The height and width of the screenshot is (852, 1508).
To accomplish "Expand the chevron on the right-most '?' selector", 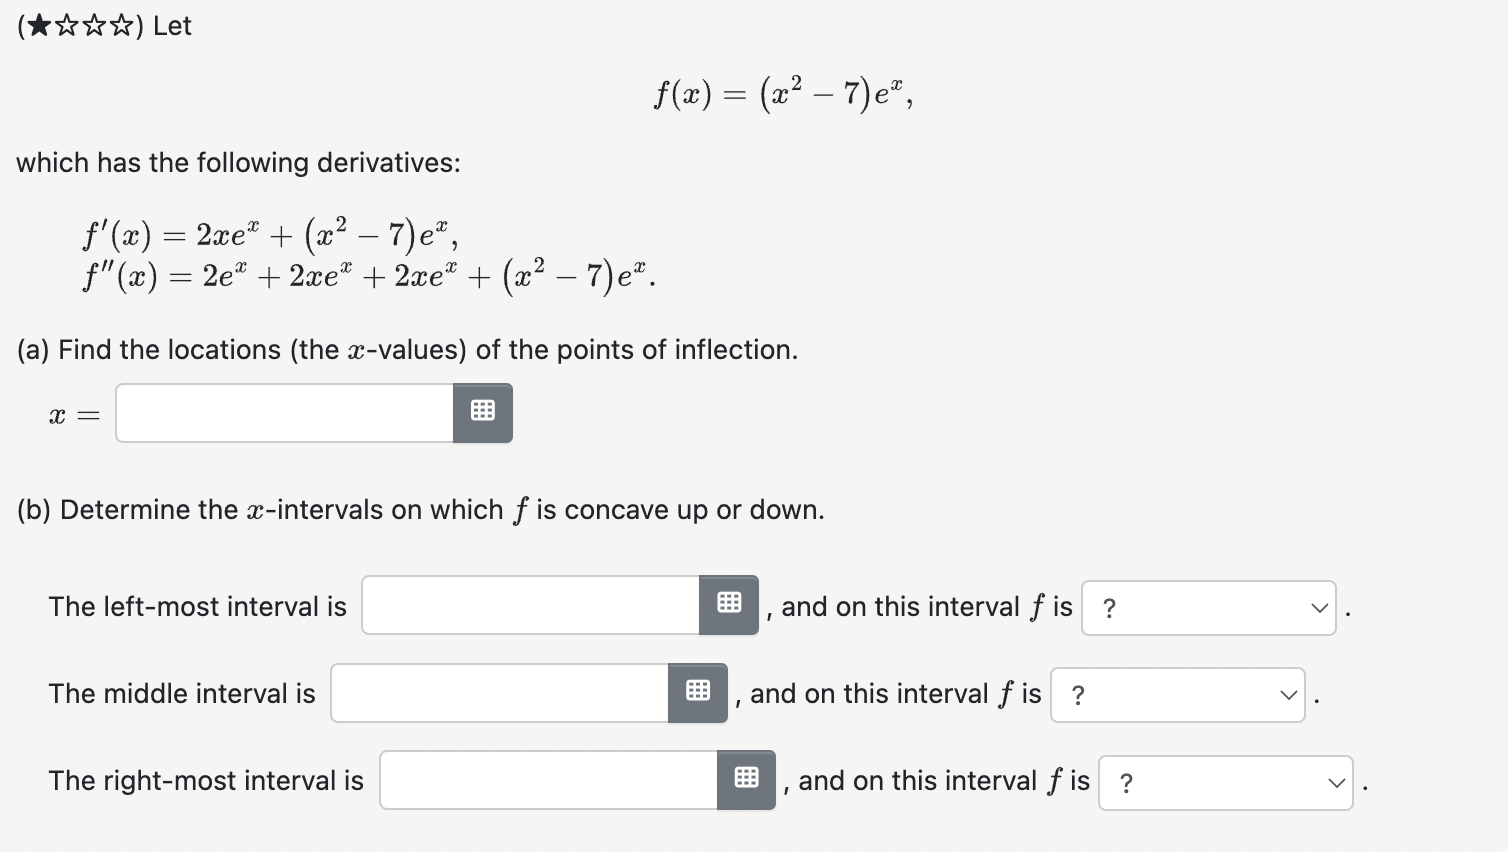I will click(1337, 782).
